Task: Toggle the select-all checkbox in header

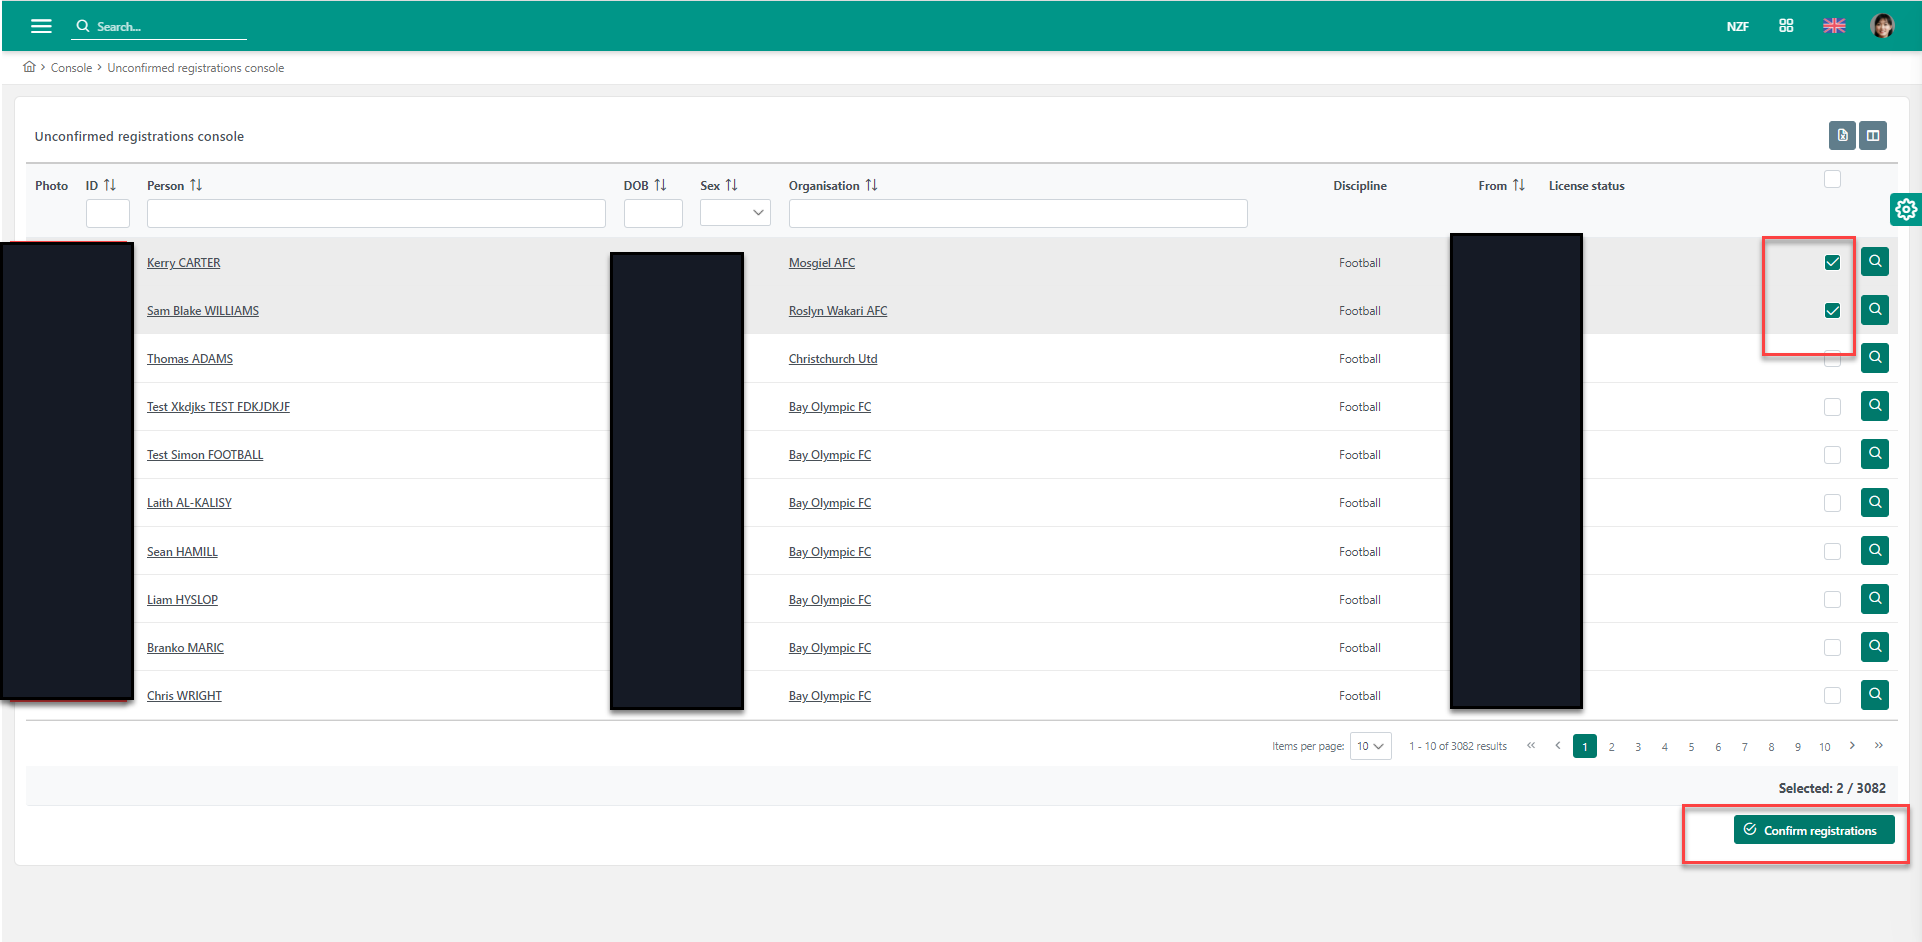Action: click(x=1832, y=179)
